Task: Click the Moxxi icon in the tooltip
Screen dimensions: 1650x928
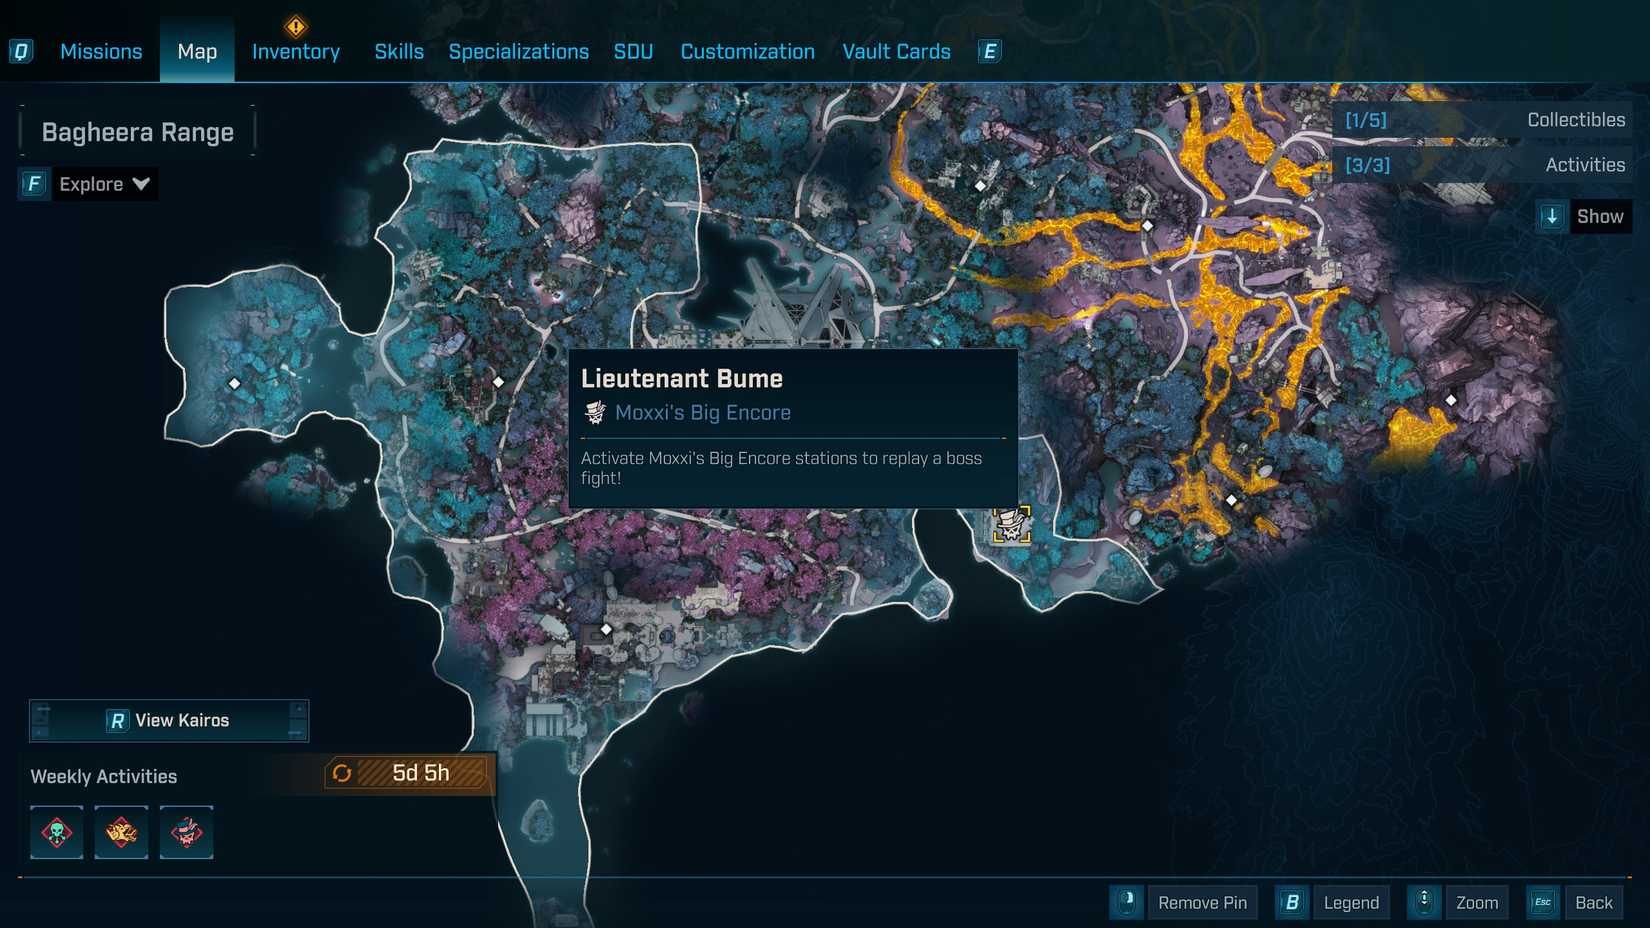Action: [x=595, y=412]
